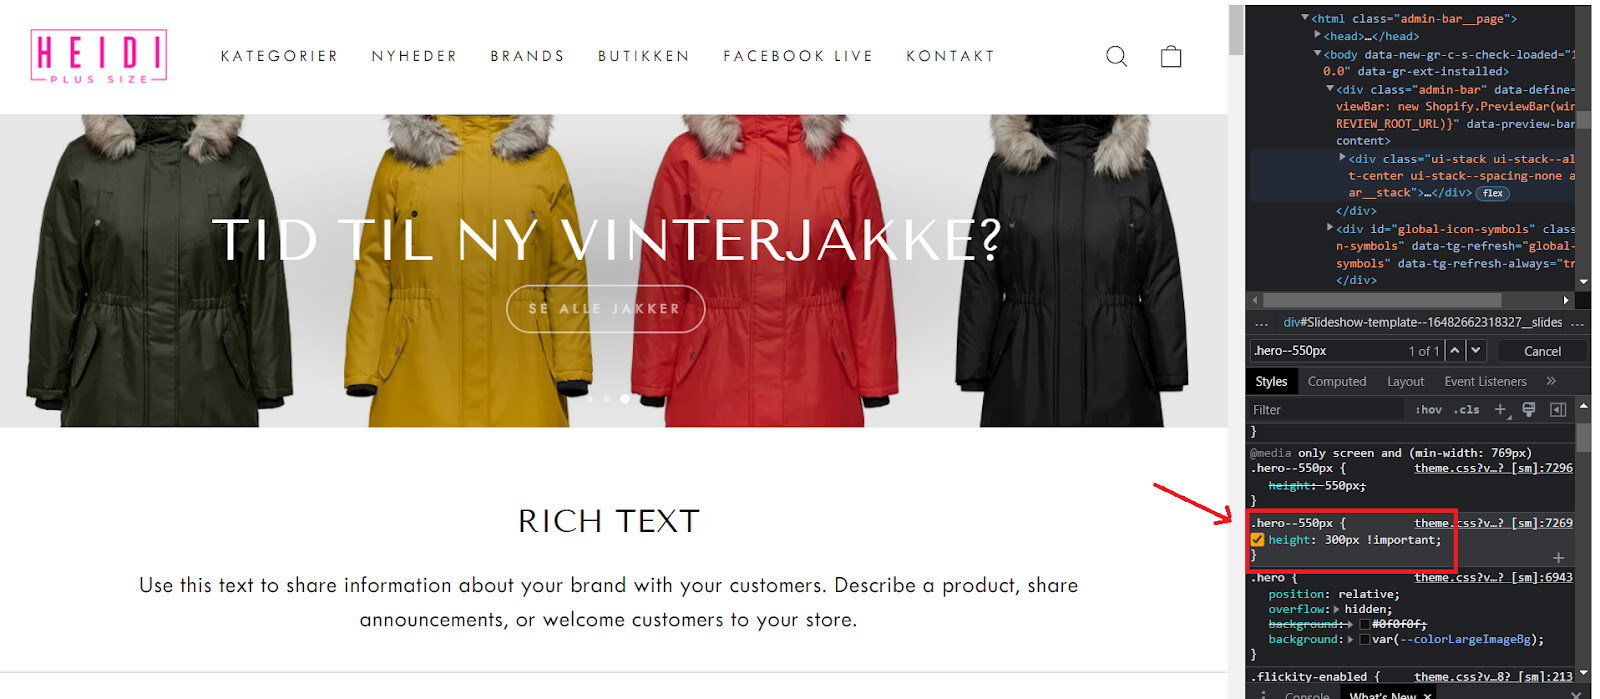Expand the head element node

click(x=1318, y=36)
